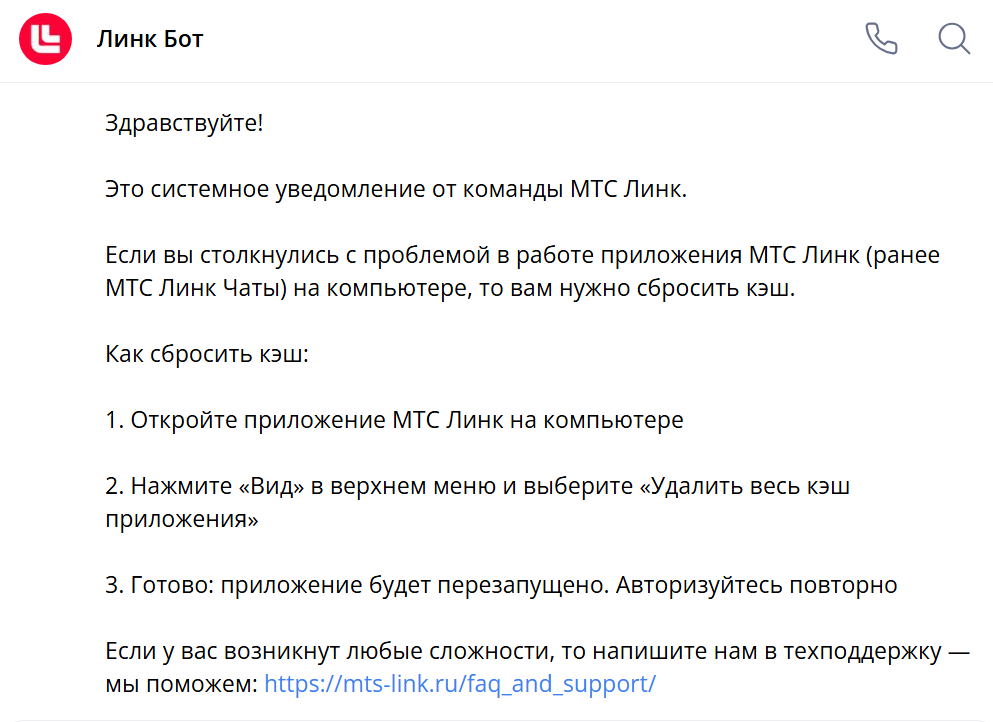The width and height of the screenshot is (993, 722).
Task: Click the Линк Бот red avatar logo
Action: click(x=46, y=40)
